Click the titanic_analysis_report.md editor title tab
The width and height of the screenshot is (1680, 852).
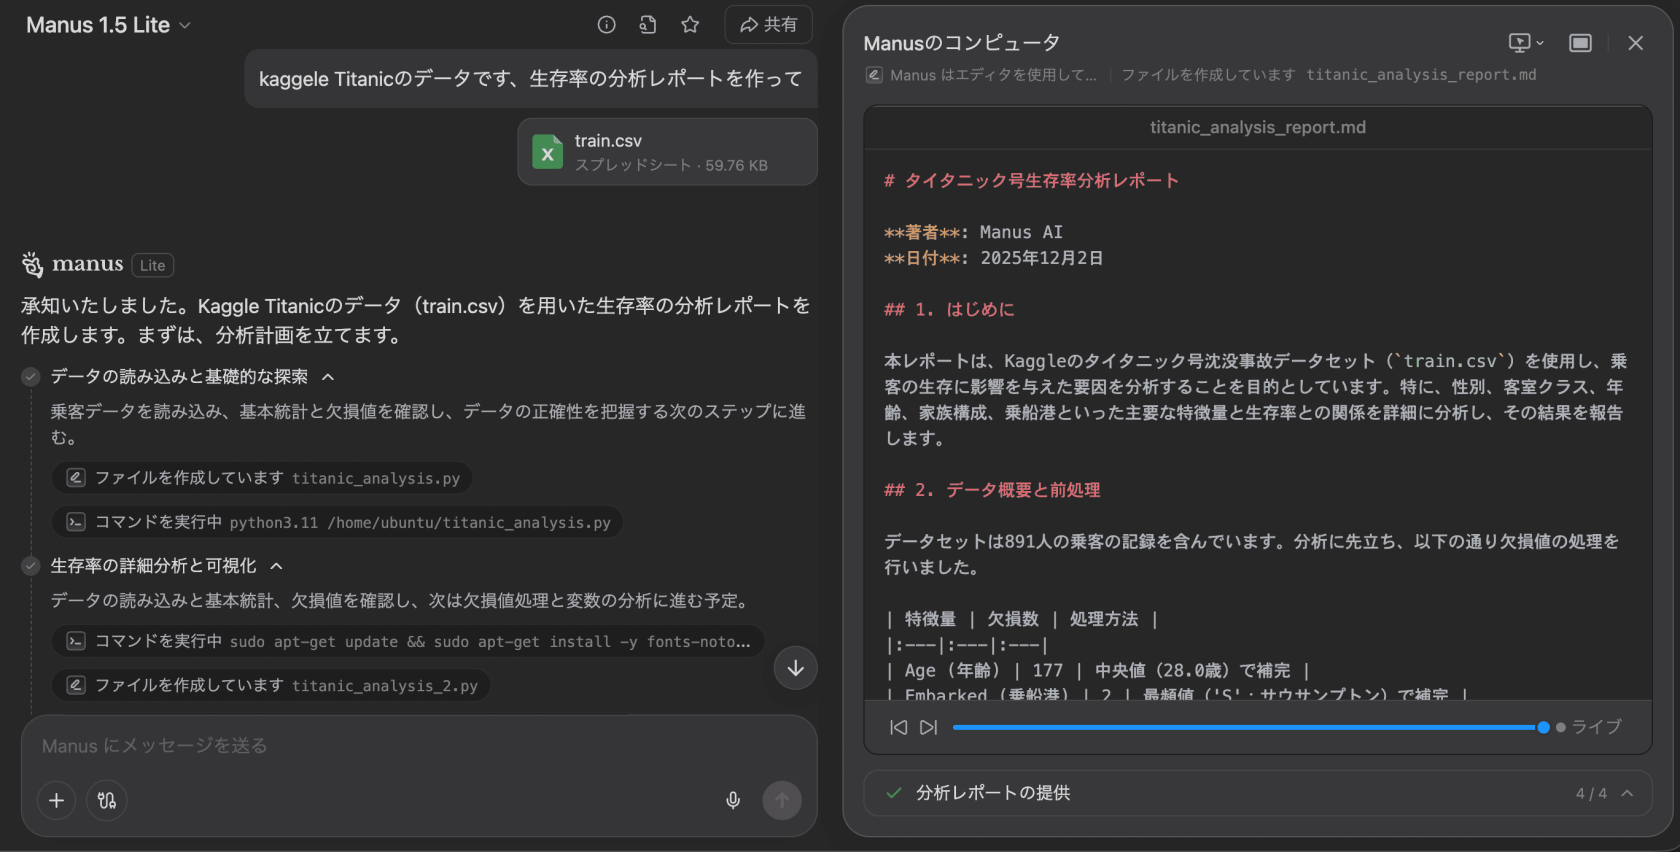pos(1258,127)
